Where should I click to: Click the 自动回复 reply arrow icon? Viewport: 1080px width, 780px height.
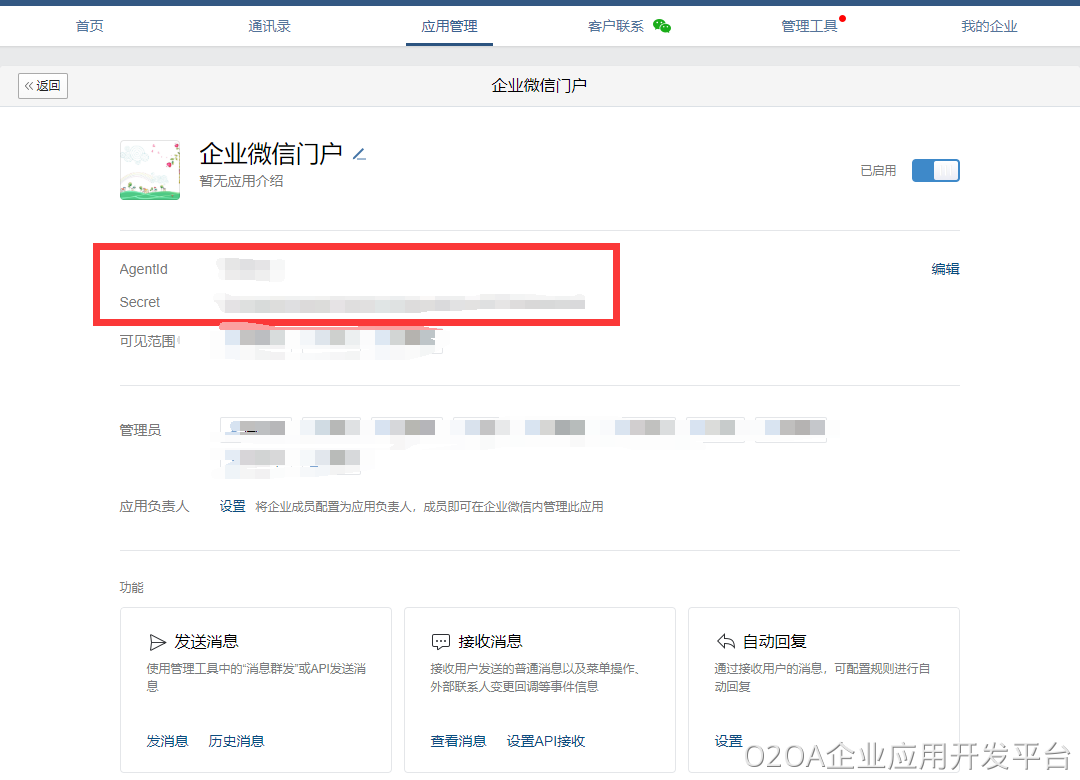[x=726, y=642]
